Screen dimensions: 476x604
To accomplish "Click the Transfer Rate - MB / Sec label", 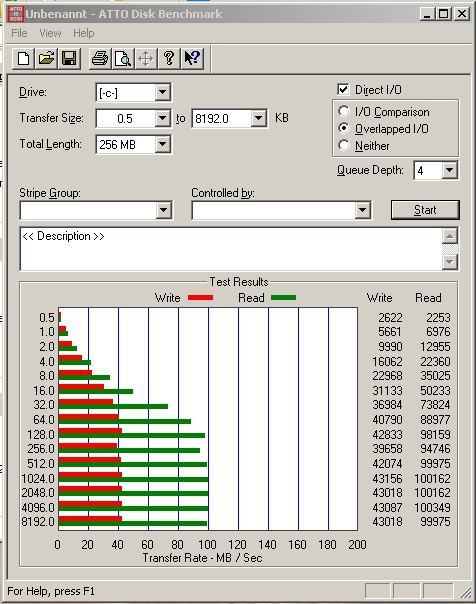I will [x=202, y=558].
